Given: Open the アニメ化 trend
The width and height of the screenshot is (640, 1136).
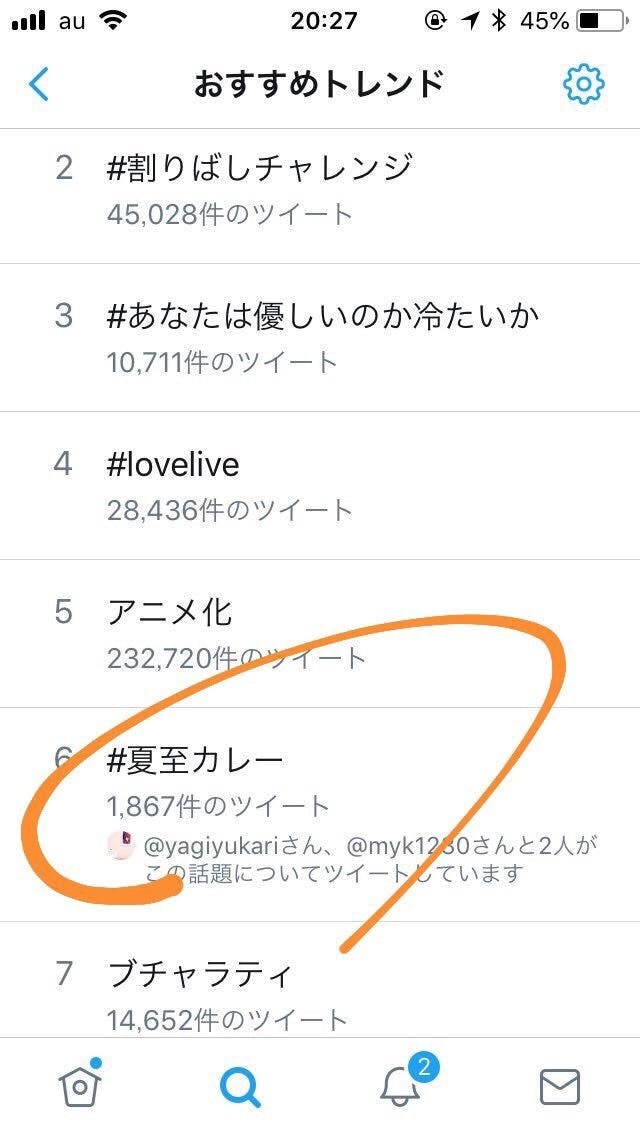Looking at the screenshot, I should coord(170,611).
